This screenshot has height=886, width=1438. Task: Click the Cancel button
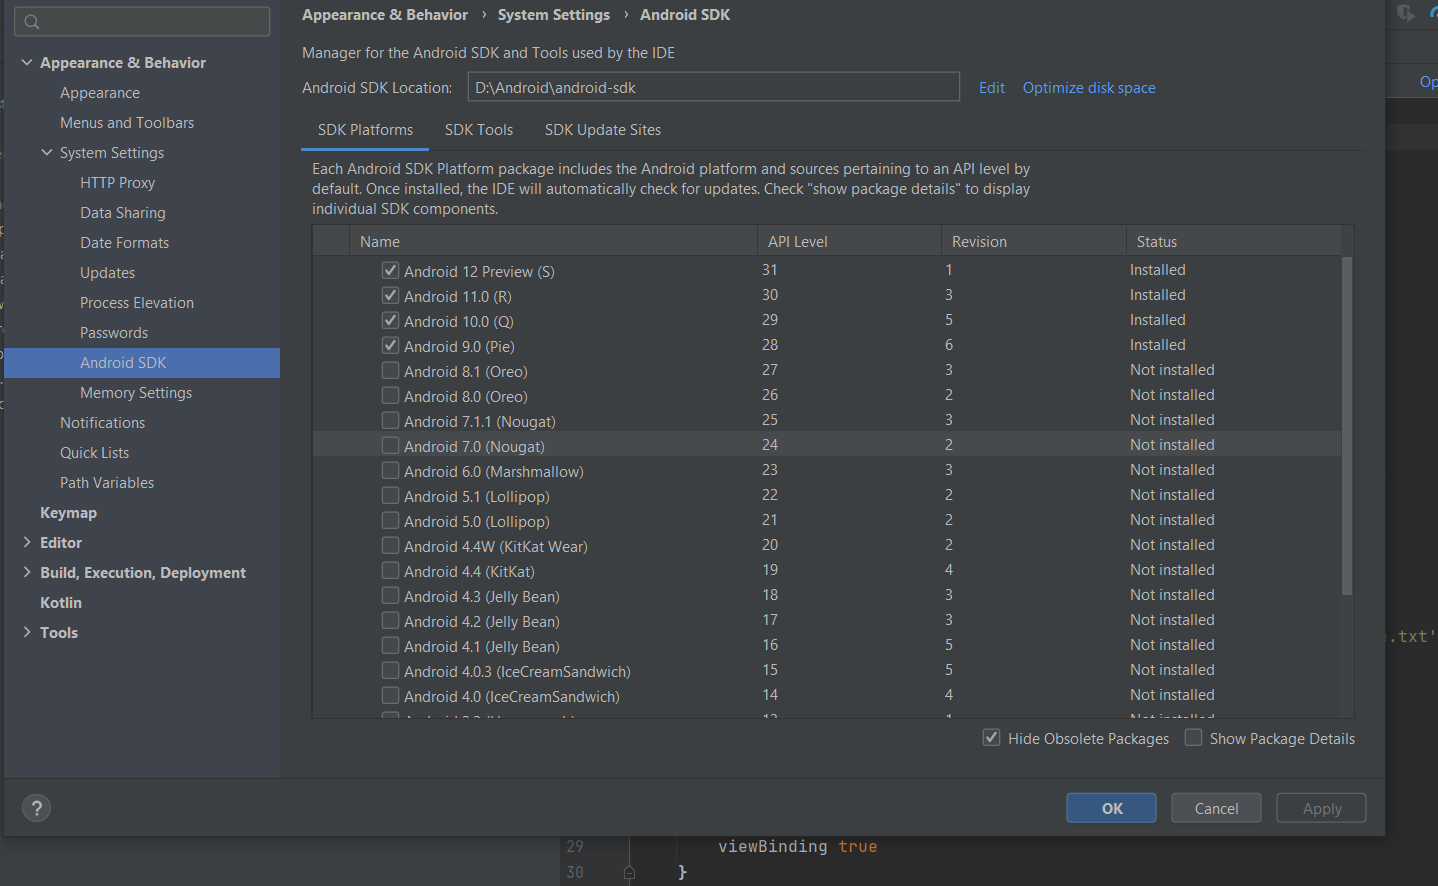coord(1216,808)
